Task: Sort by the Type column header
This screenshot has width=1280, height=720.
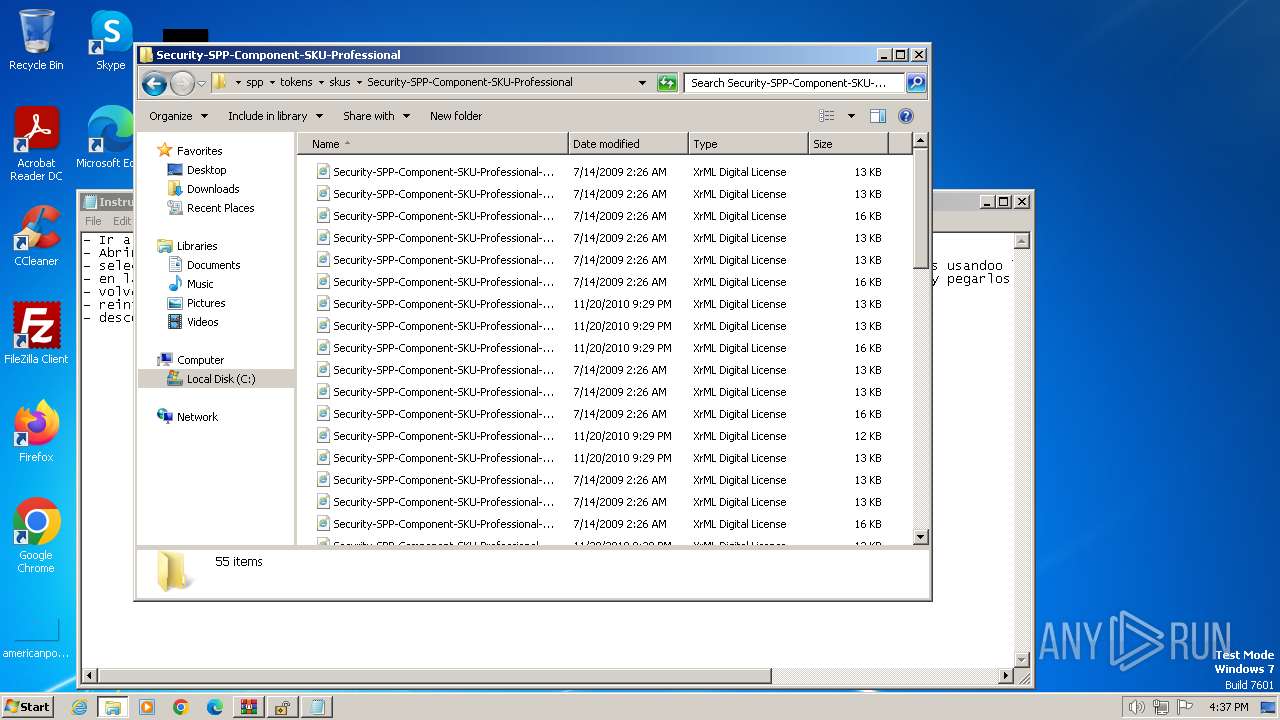Action: (x=748, y=144)
